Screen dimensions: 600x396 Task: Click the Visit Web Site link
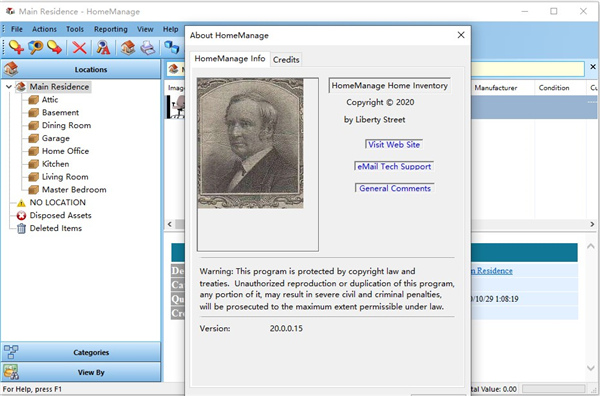(394, 145)
